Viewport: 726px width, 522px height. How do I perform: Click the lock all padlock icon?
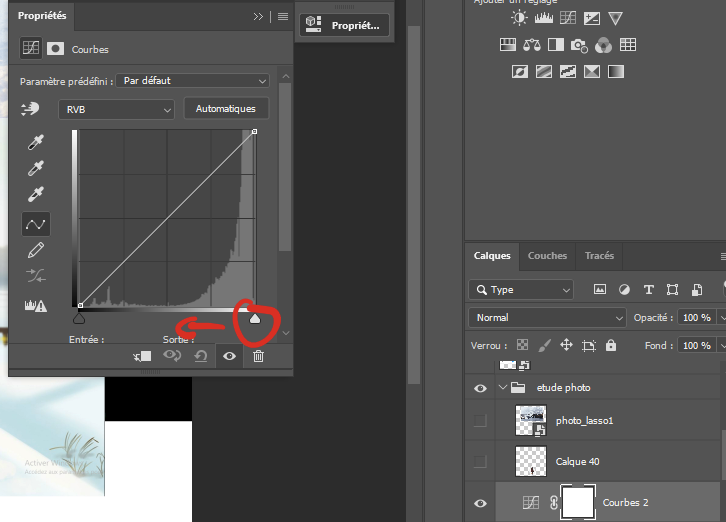(x=611, y=345)
